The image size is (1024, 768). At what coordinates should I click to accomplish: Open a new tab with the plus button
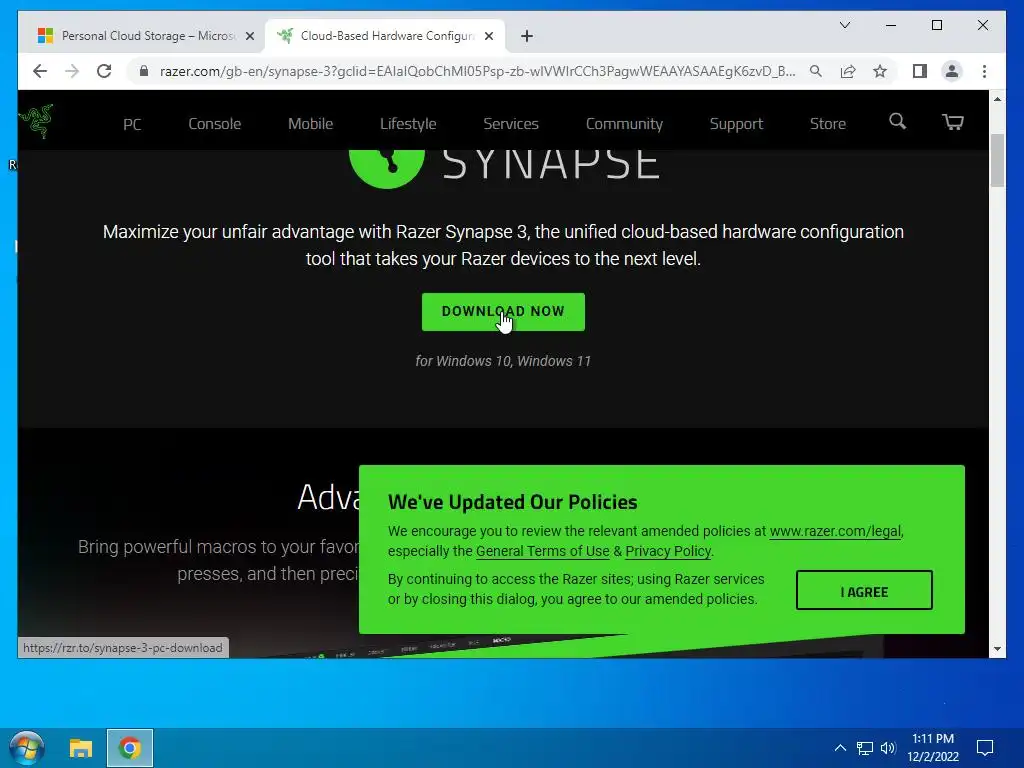pos(527,36)
